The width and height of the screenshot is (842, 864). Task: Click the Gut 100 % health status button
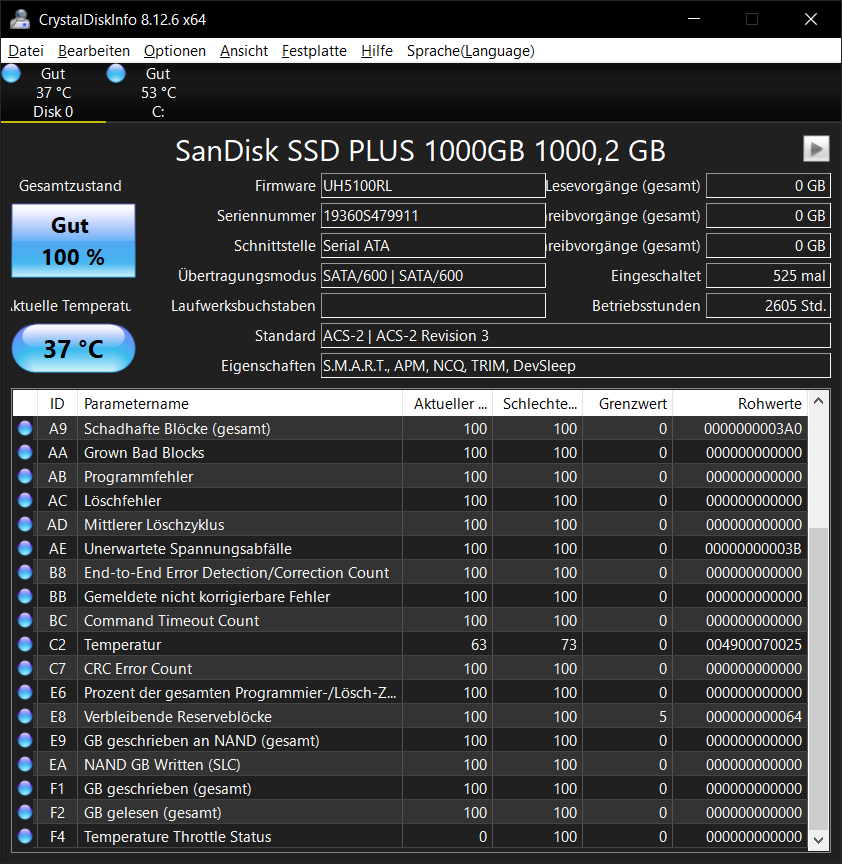click(73, 241)
